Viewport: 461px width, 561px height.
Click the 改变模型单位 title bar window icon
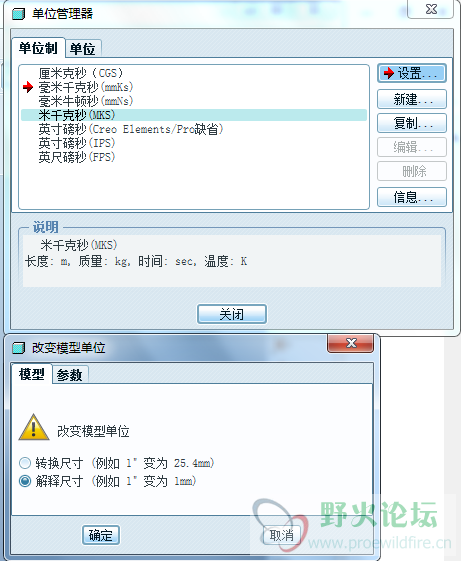tap(19, 348)
